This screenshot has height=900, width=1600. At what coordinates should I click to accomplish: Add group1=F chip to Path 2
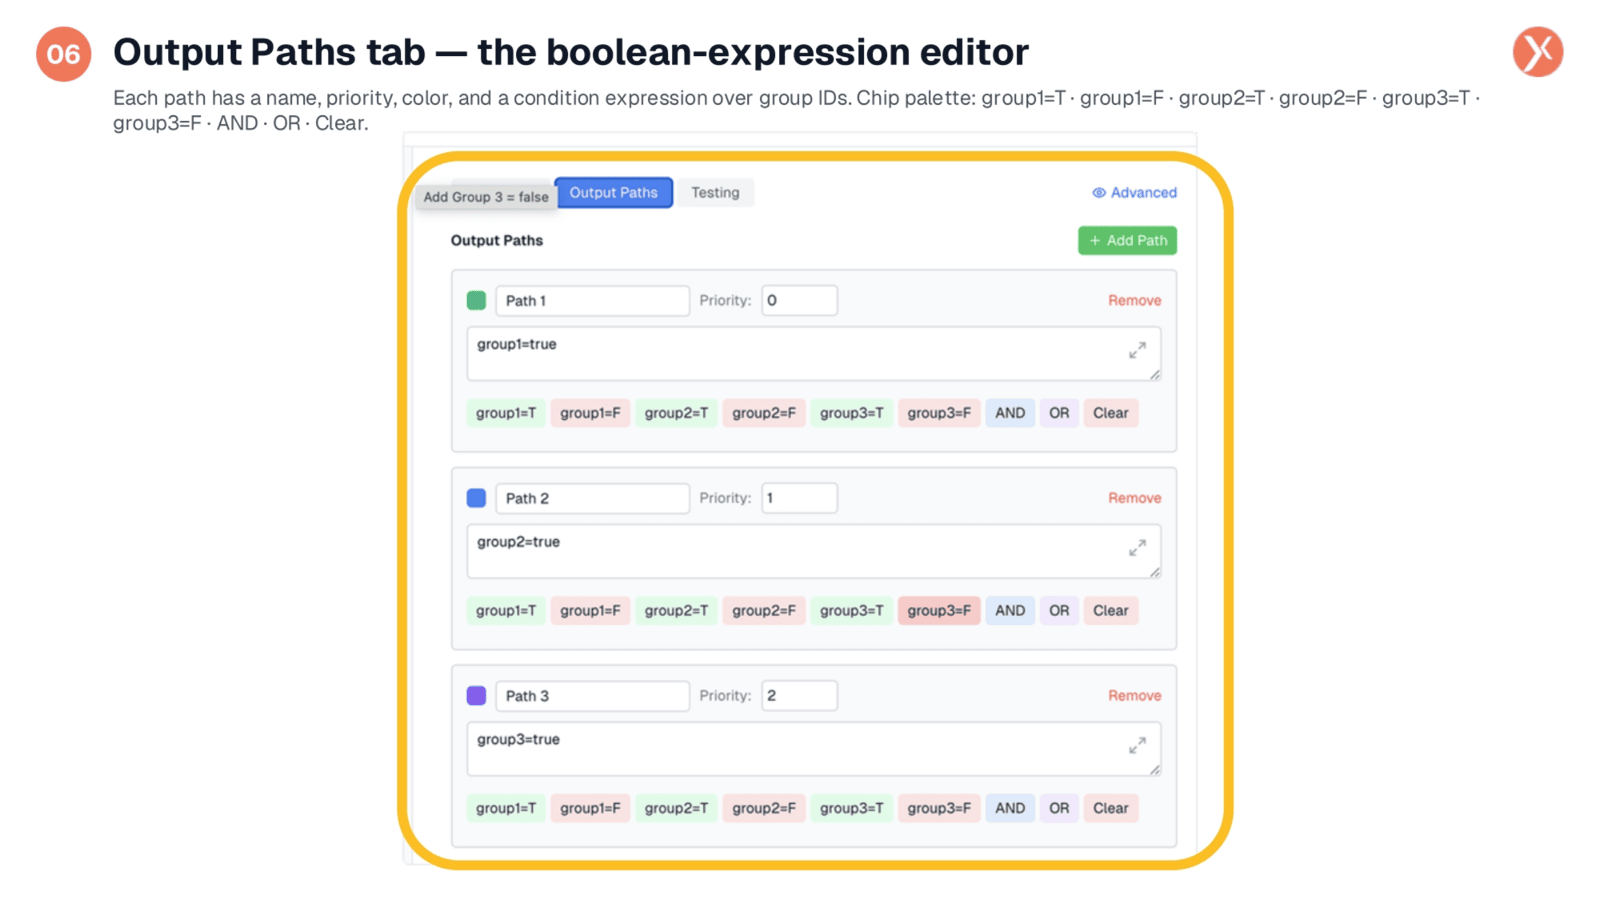click(x=590, y=610)
